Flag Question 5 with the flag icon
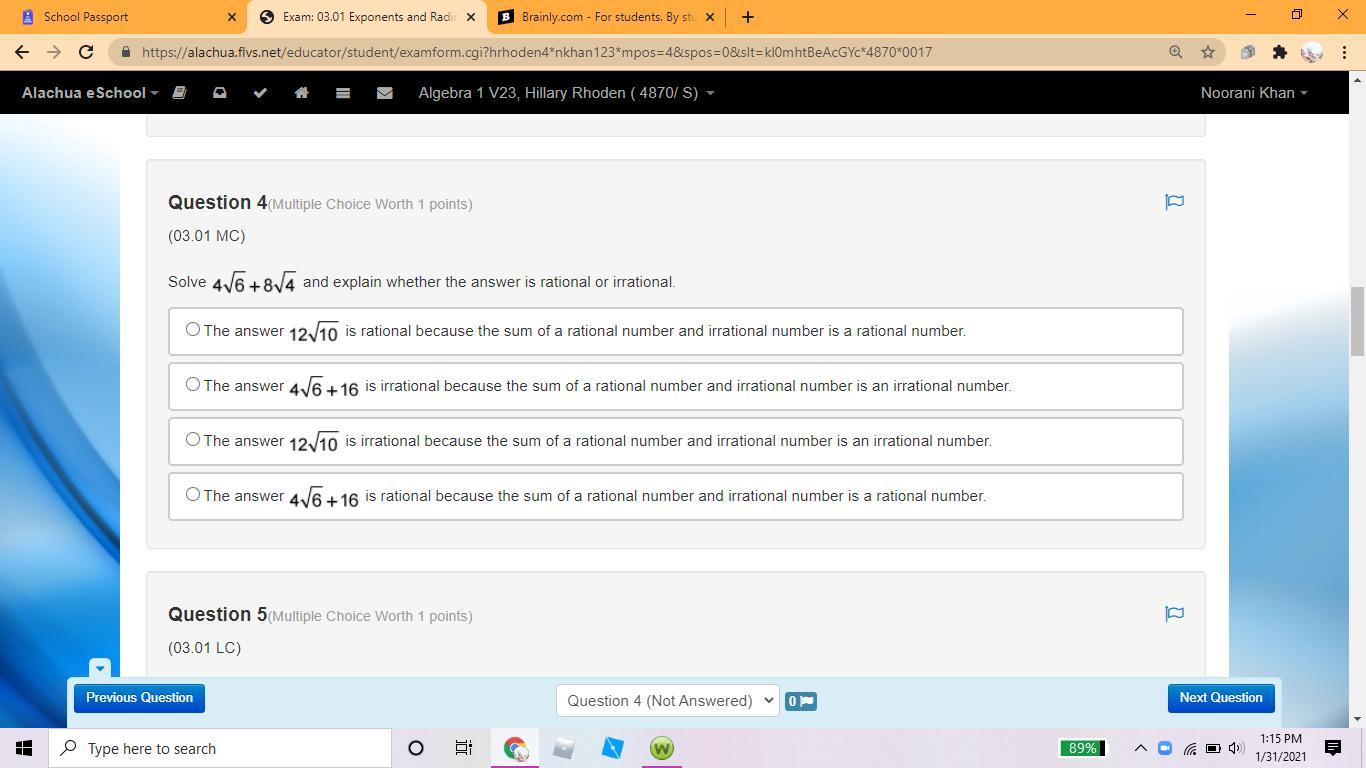The width and height of the screenshot is (1366, 768). pos(1174,614)
